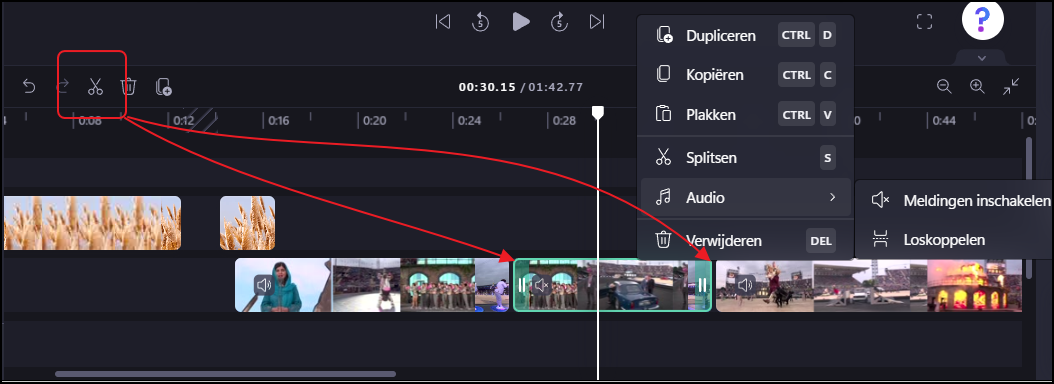Click the trash delete icon in toolbar
Image resolution: width=1054 pixels, height=384 pixels.
[x=128, y=86]
